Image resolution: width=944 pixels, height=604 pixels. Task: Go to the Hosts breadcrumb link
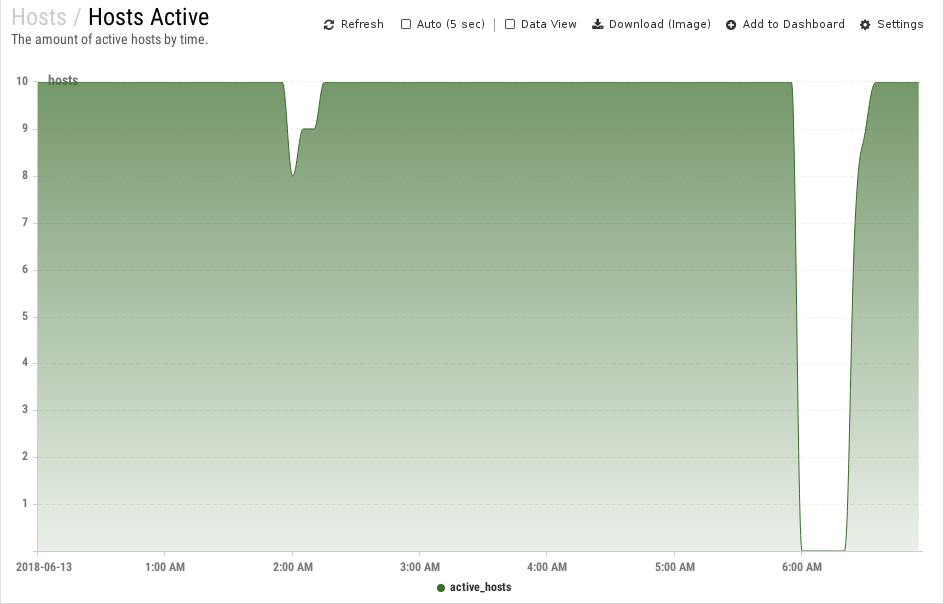click(x=39, y=17)
